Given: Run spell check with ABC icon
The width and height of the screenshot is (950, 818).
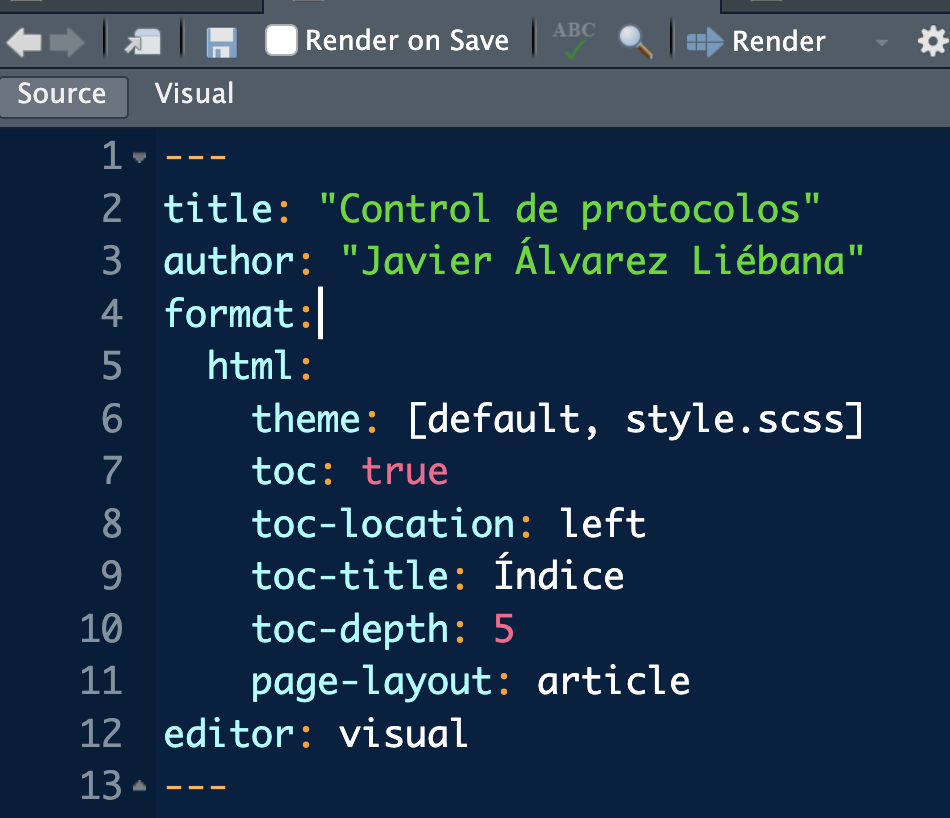Looking at the screenshot, I should 574,40.
